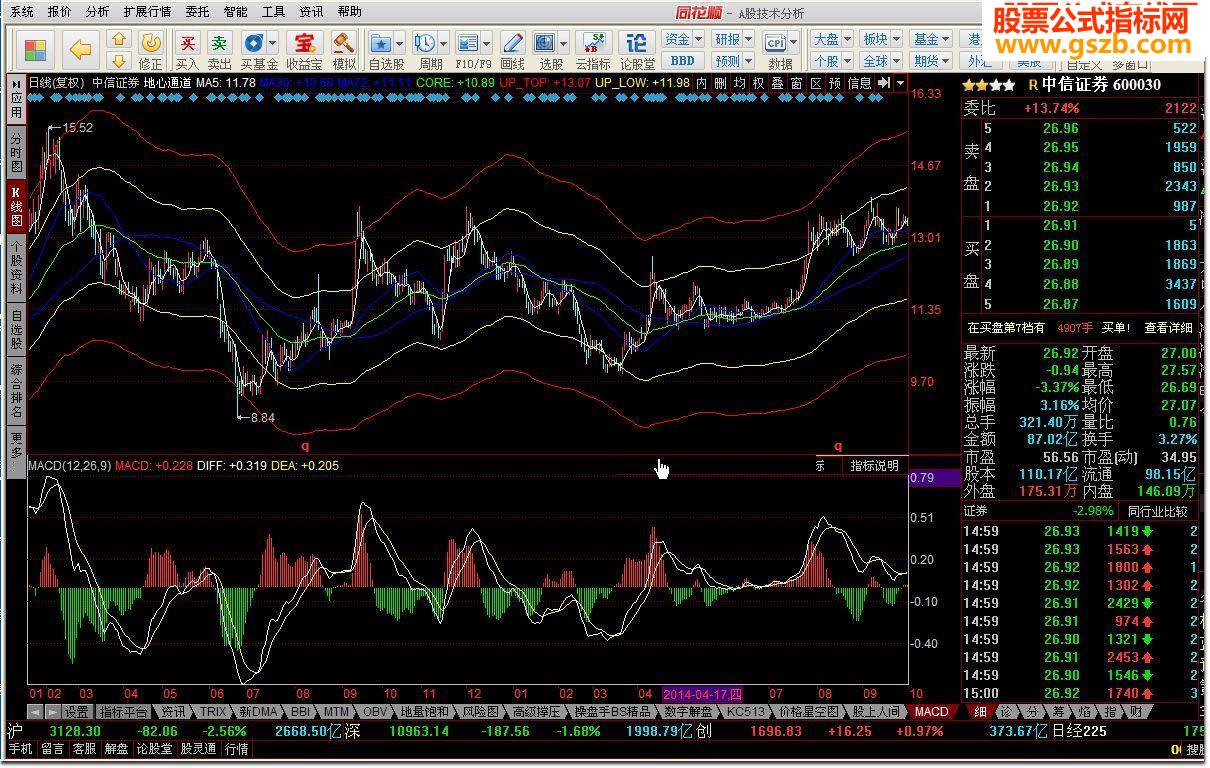
Task: Switch to the 综合排名 side tab
Action: pos(16,391)
